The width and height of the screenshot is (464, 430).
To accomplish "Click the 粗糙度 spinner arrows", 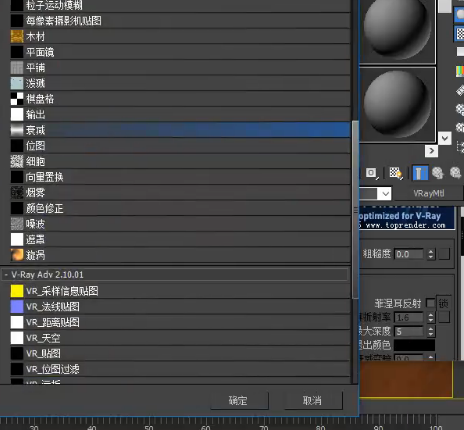I will point(431,254).
